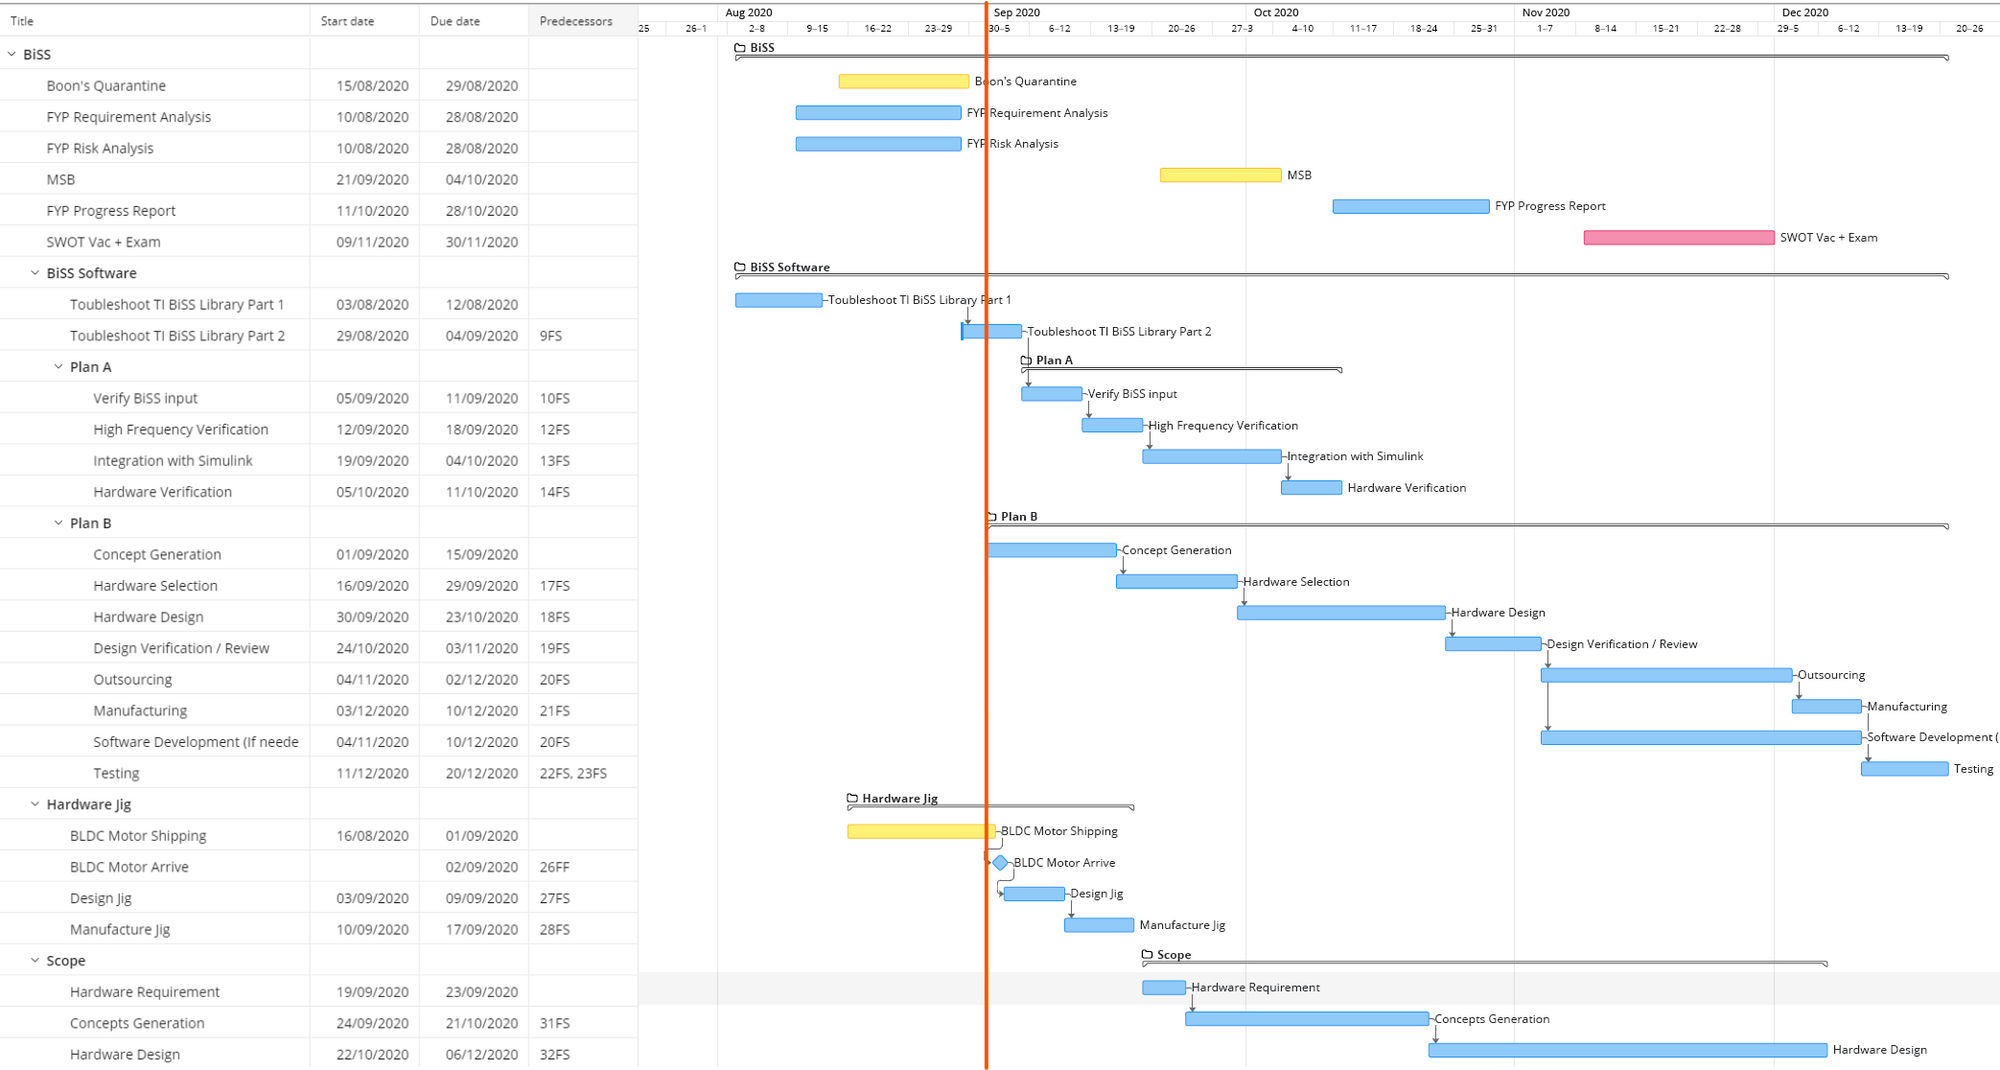
Task: Collapse the Plan A subgroup
Action: [58, 367]
